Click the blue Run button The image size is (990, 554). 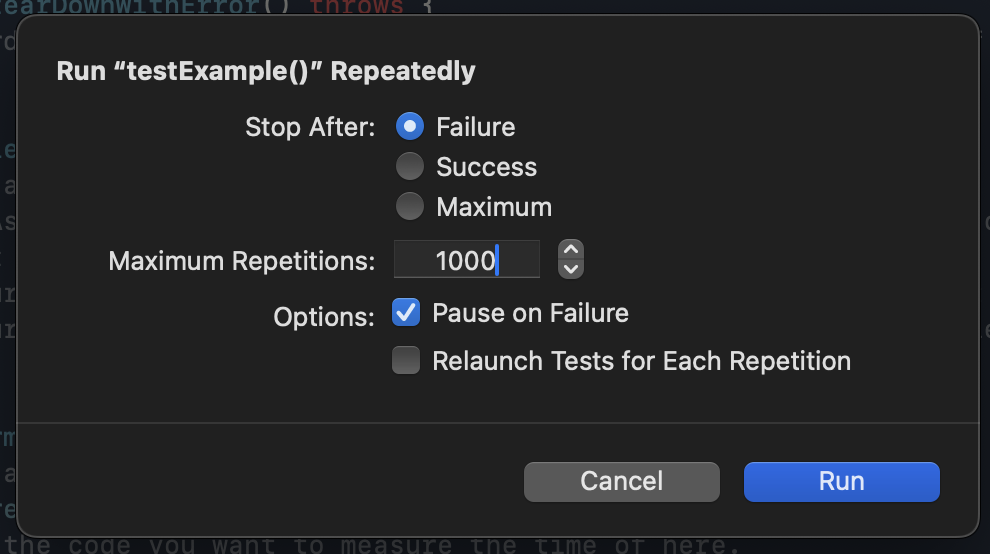(842, 482)
